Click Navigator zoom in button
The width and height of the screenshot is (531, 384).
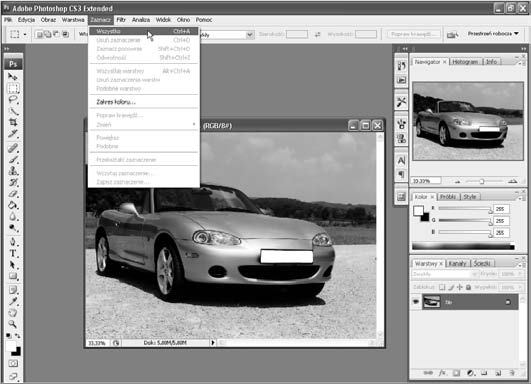point(512,181)
